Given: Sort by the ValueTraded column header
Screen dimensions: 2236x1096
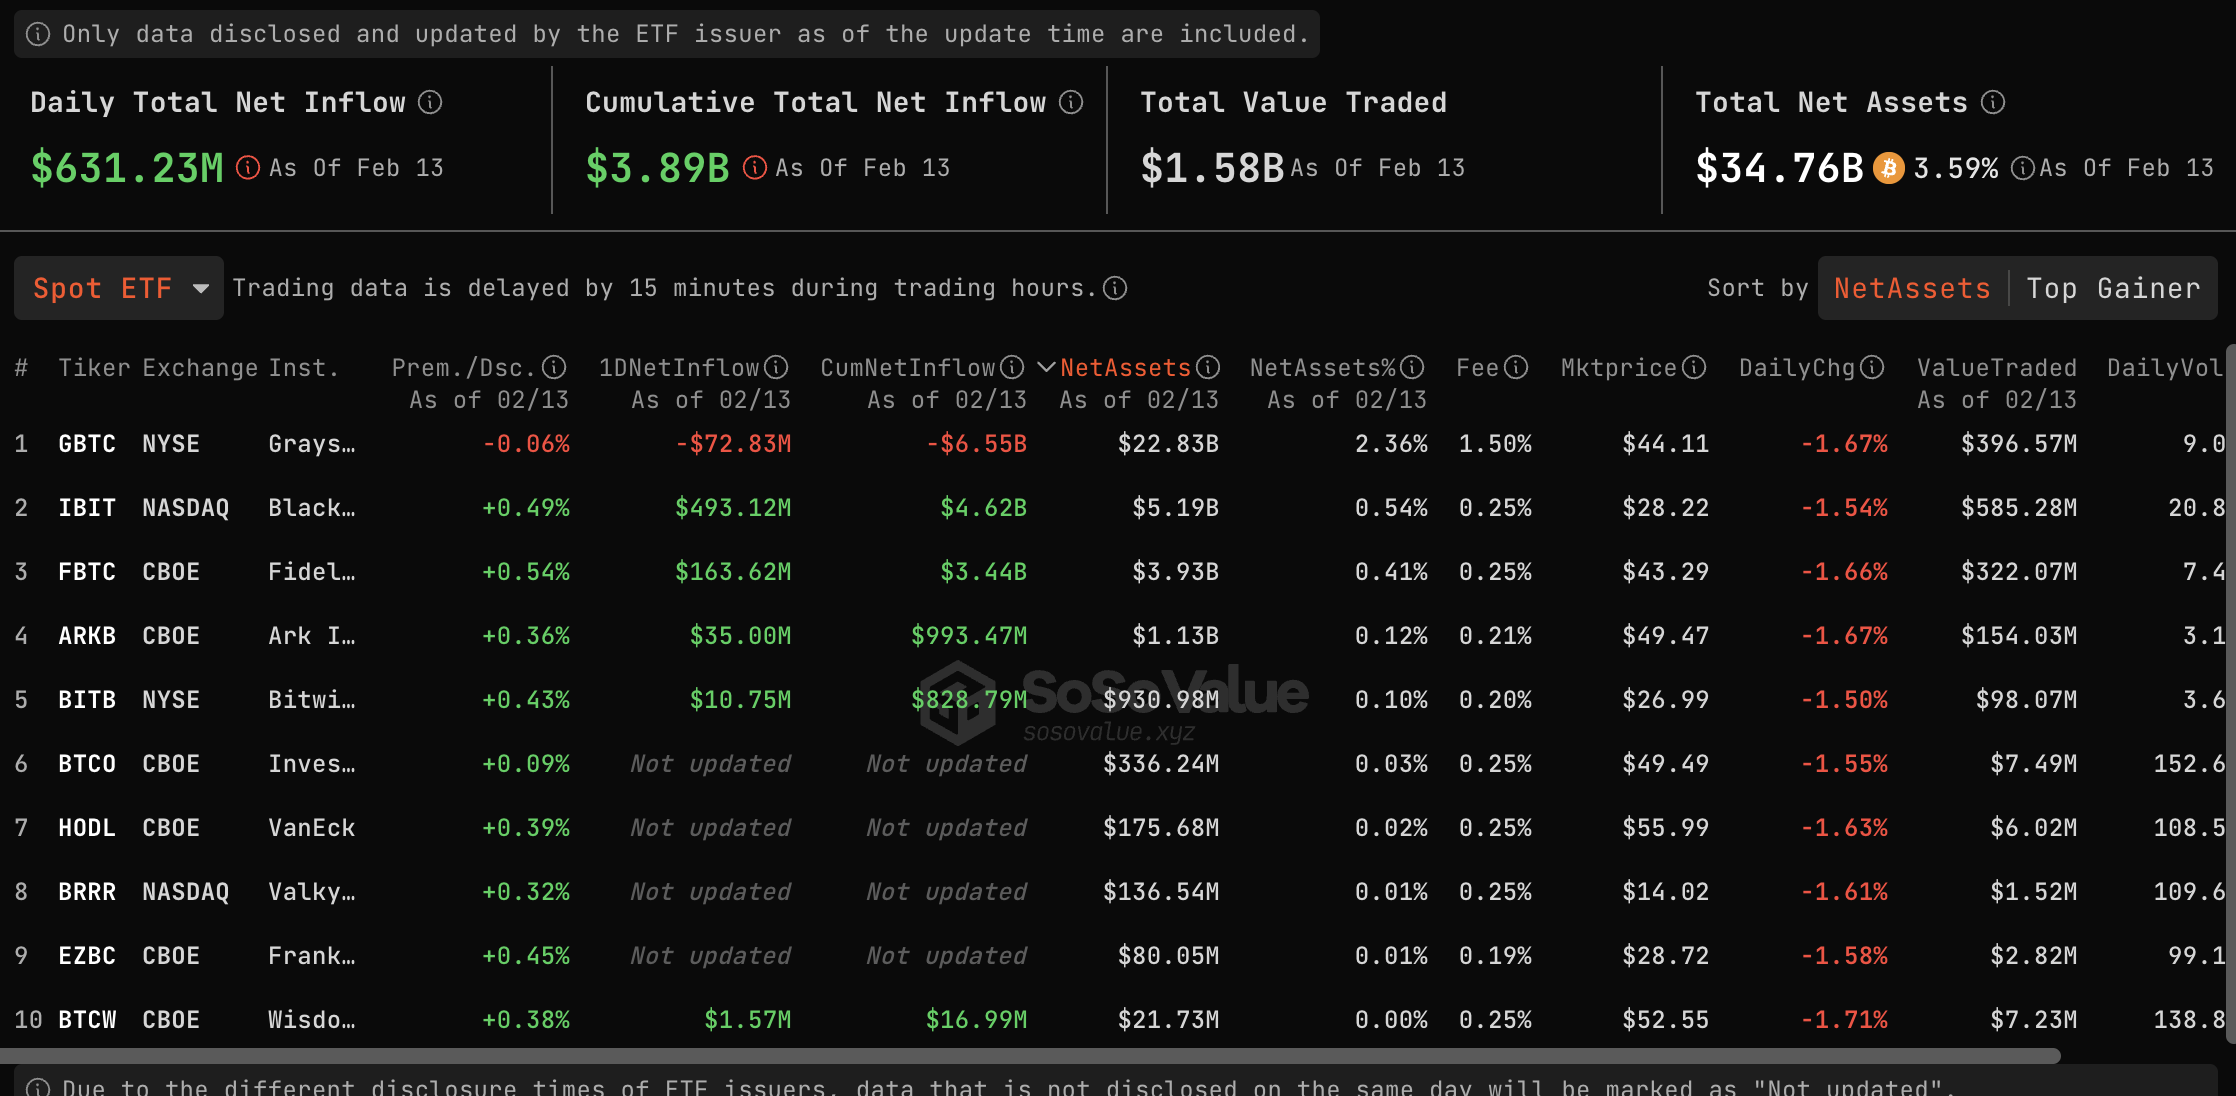Looking at the screenshot, I should pyautogui.click(x=1997, y=367).
